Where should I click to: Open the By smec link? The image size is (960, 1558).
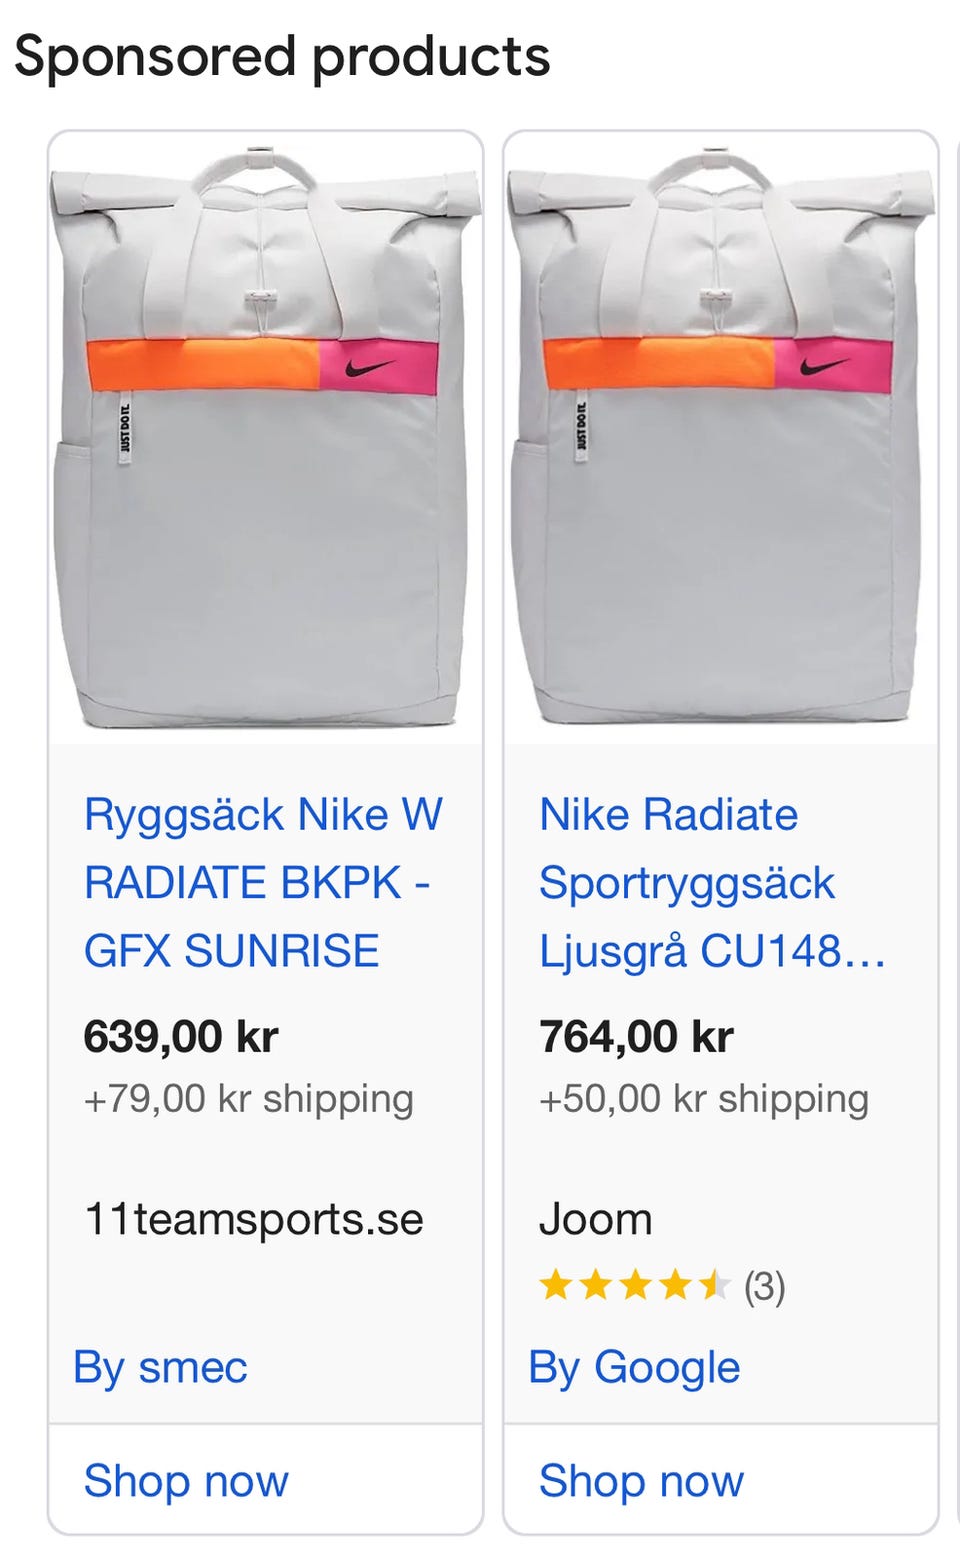(160, 1367)
